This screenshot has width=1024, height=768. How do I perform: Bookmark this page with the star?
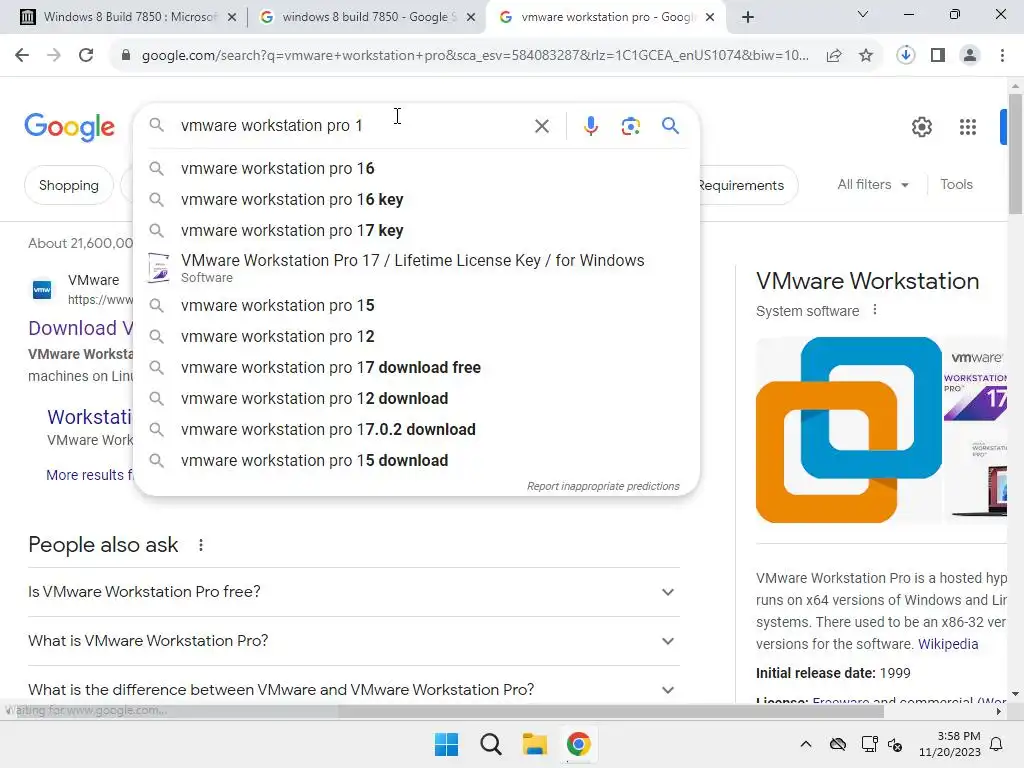(866, 56)
